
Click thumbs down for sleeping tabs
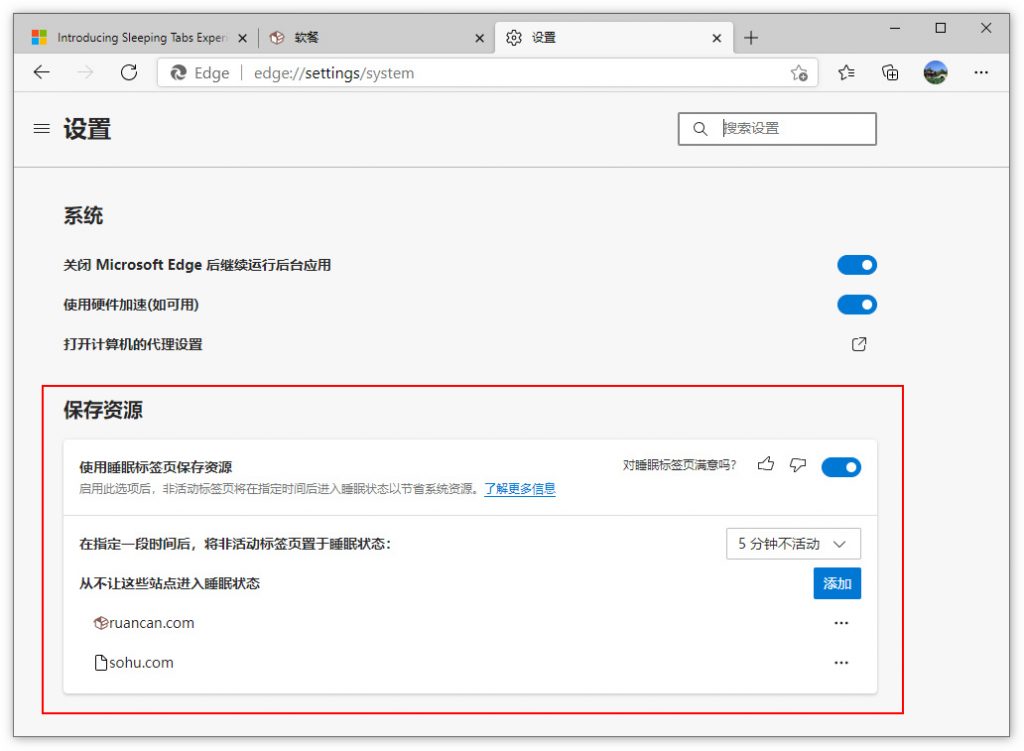pos(797,464)
